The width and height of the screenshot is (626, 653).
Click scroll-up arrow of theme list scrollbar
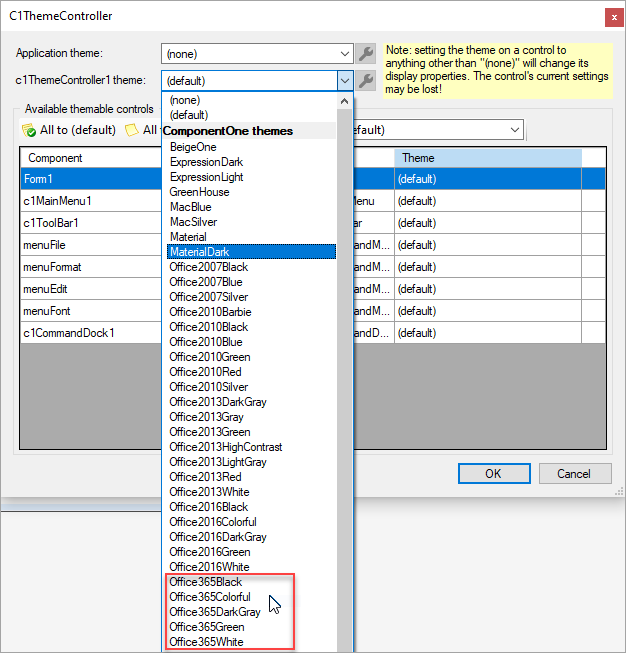click(345, 101)
